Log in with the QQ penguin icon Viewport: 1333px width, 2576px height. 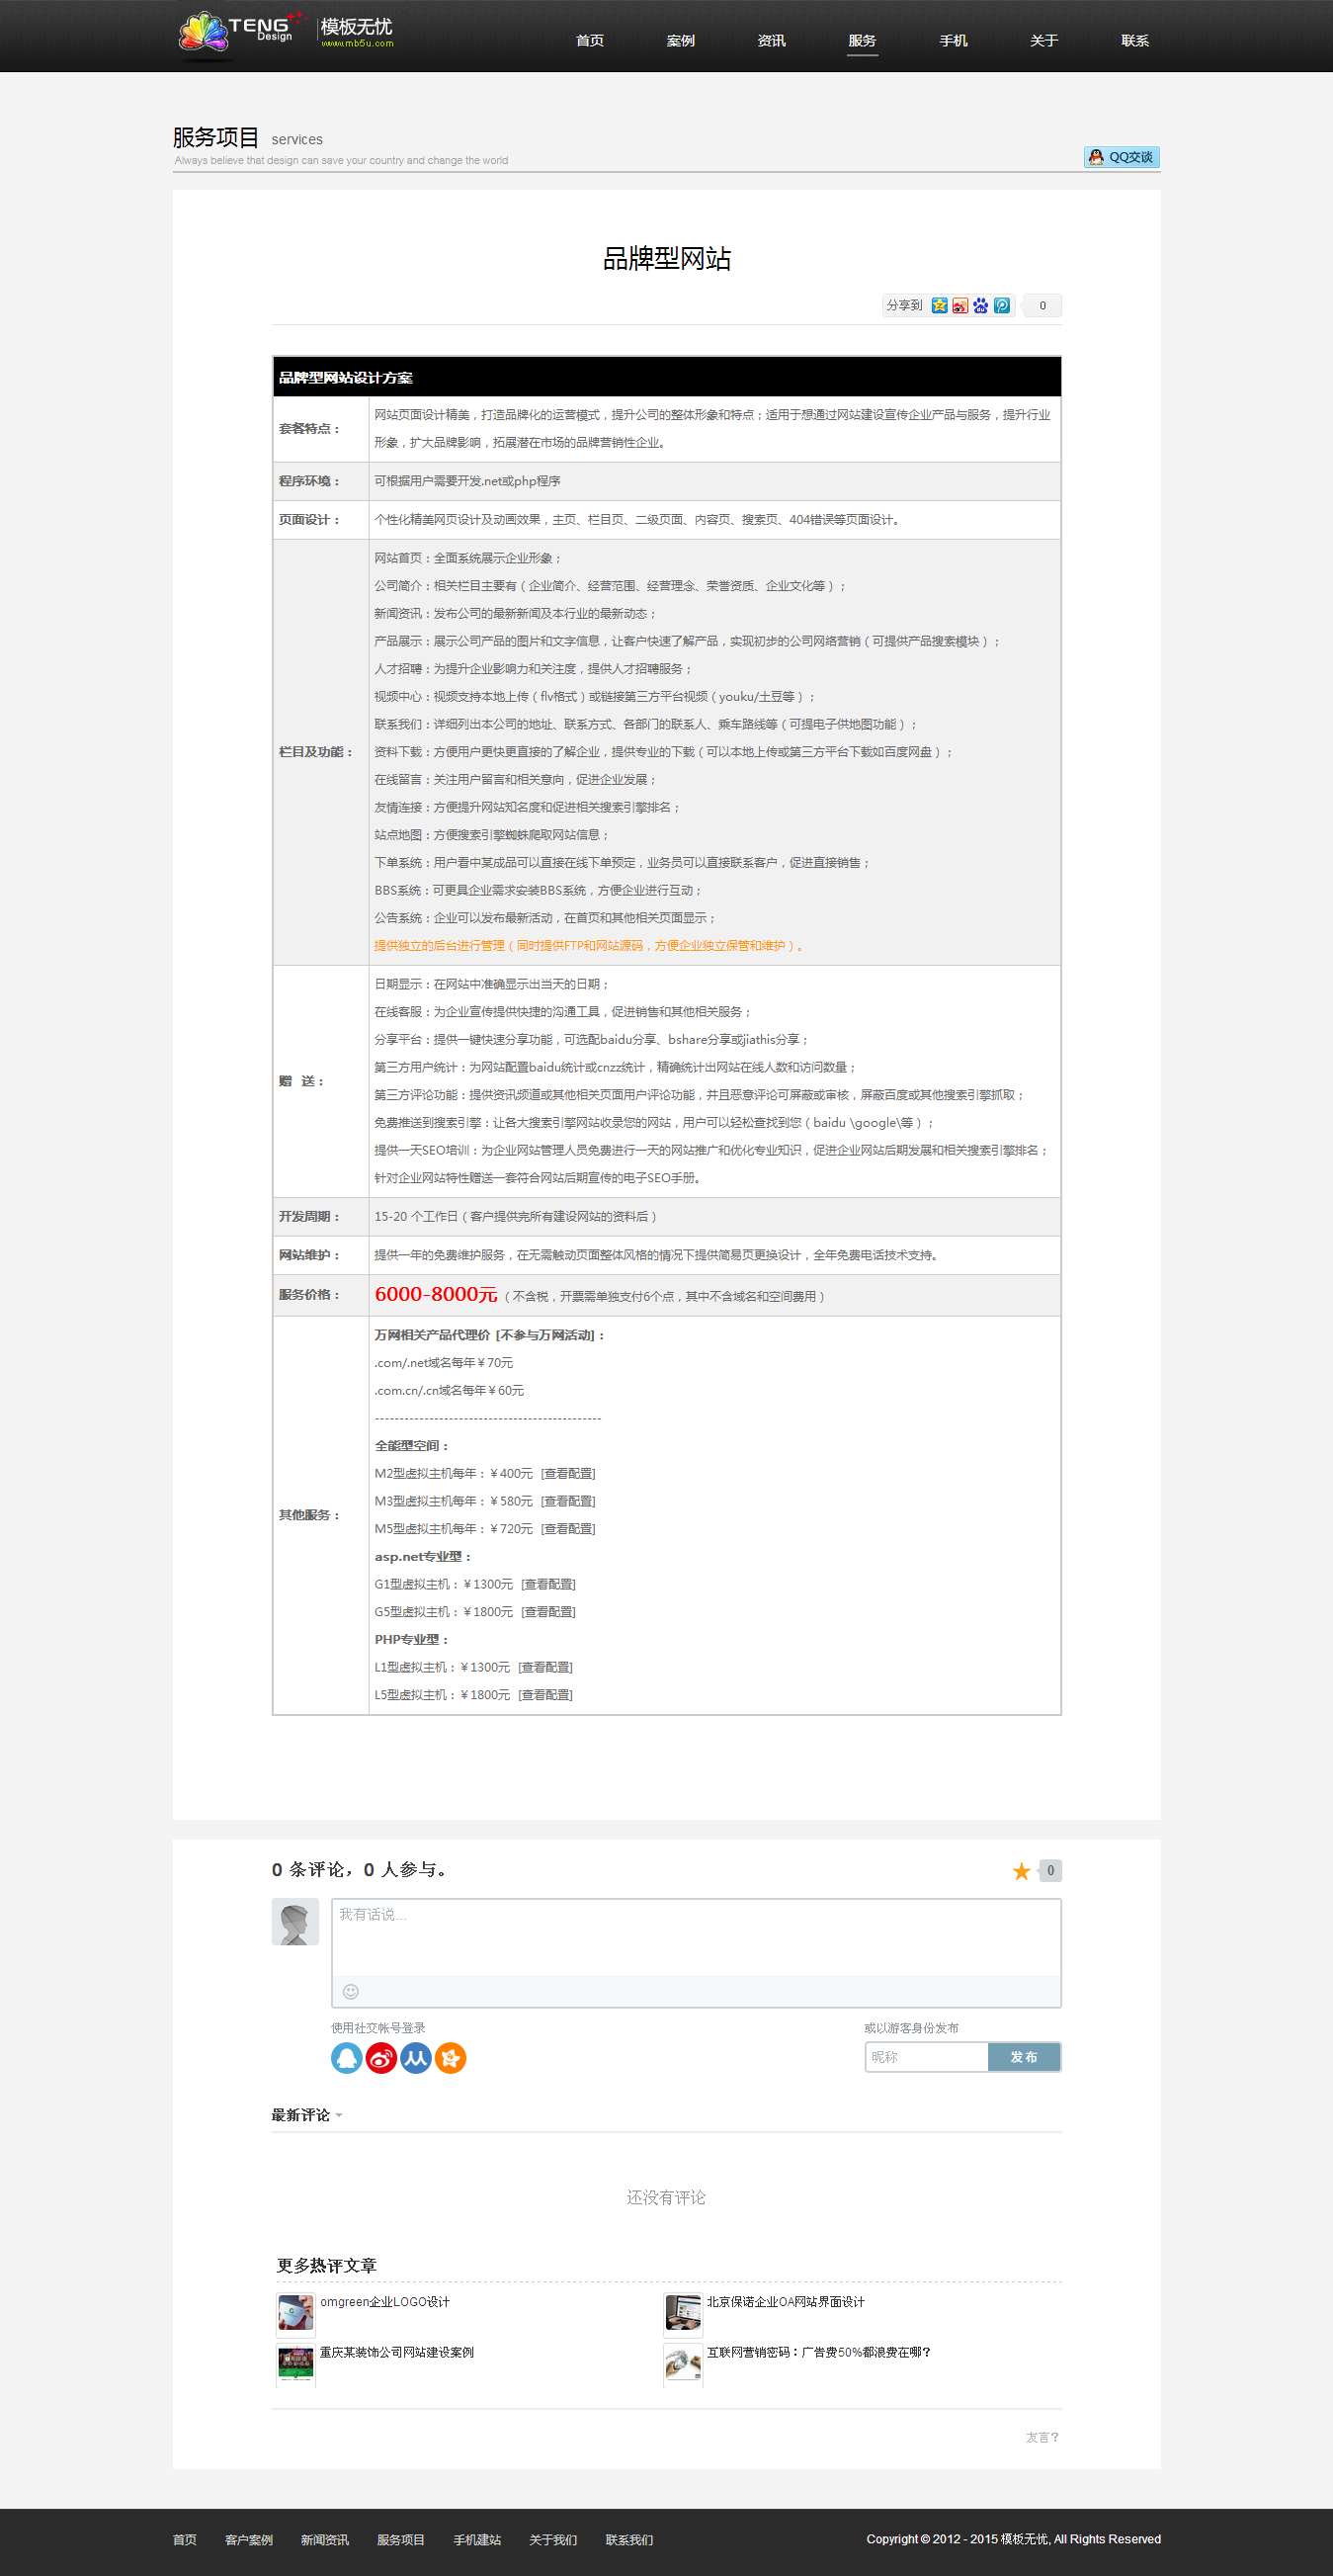346,2058
